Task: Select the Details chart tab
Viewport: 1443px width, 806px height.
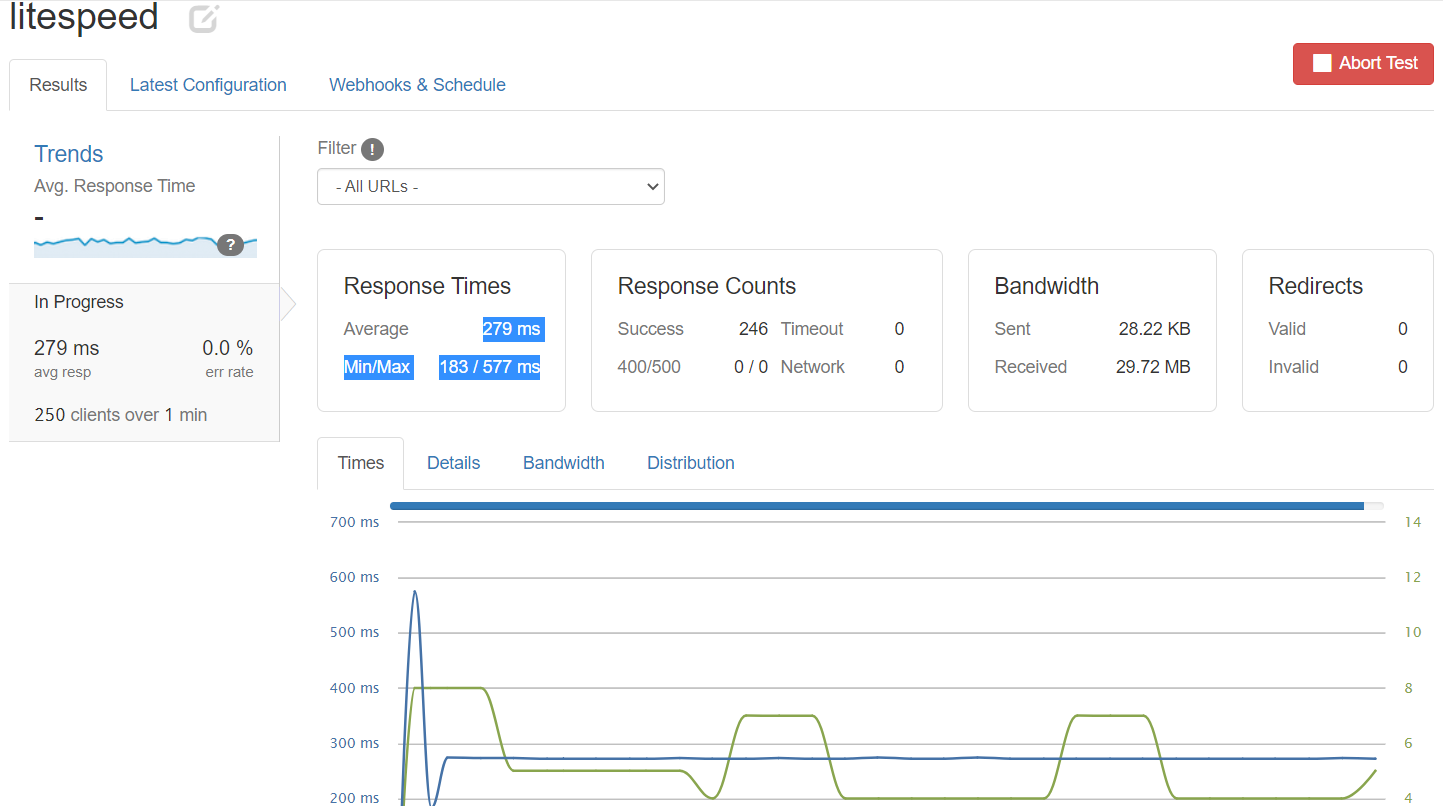Action: (x=453, y=462)
